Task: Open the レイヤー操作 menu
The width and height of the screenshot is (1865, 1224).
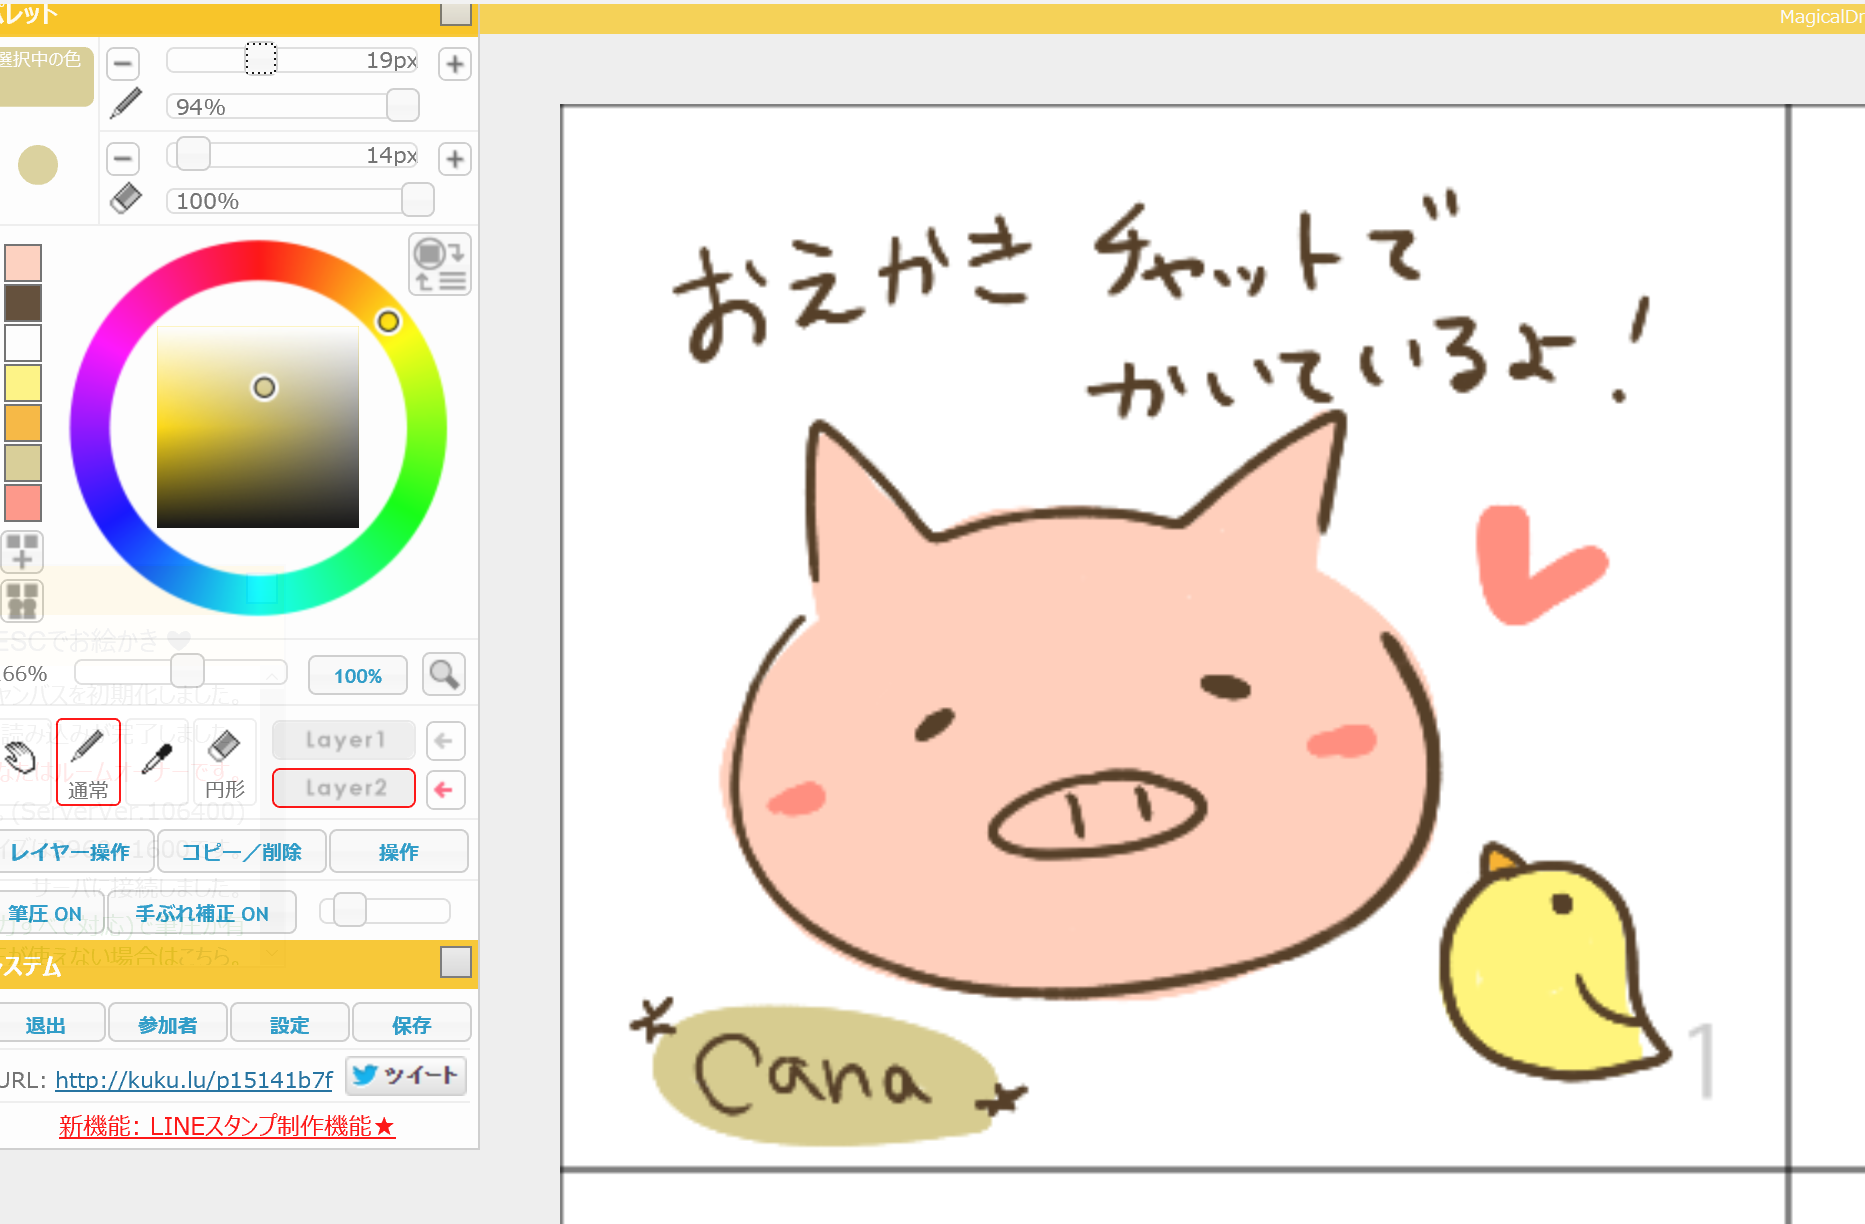Action: [76, 852]
